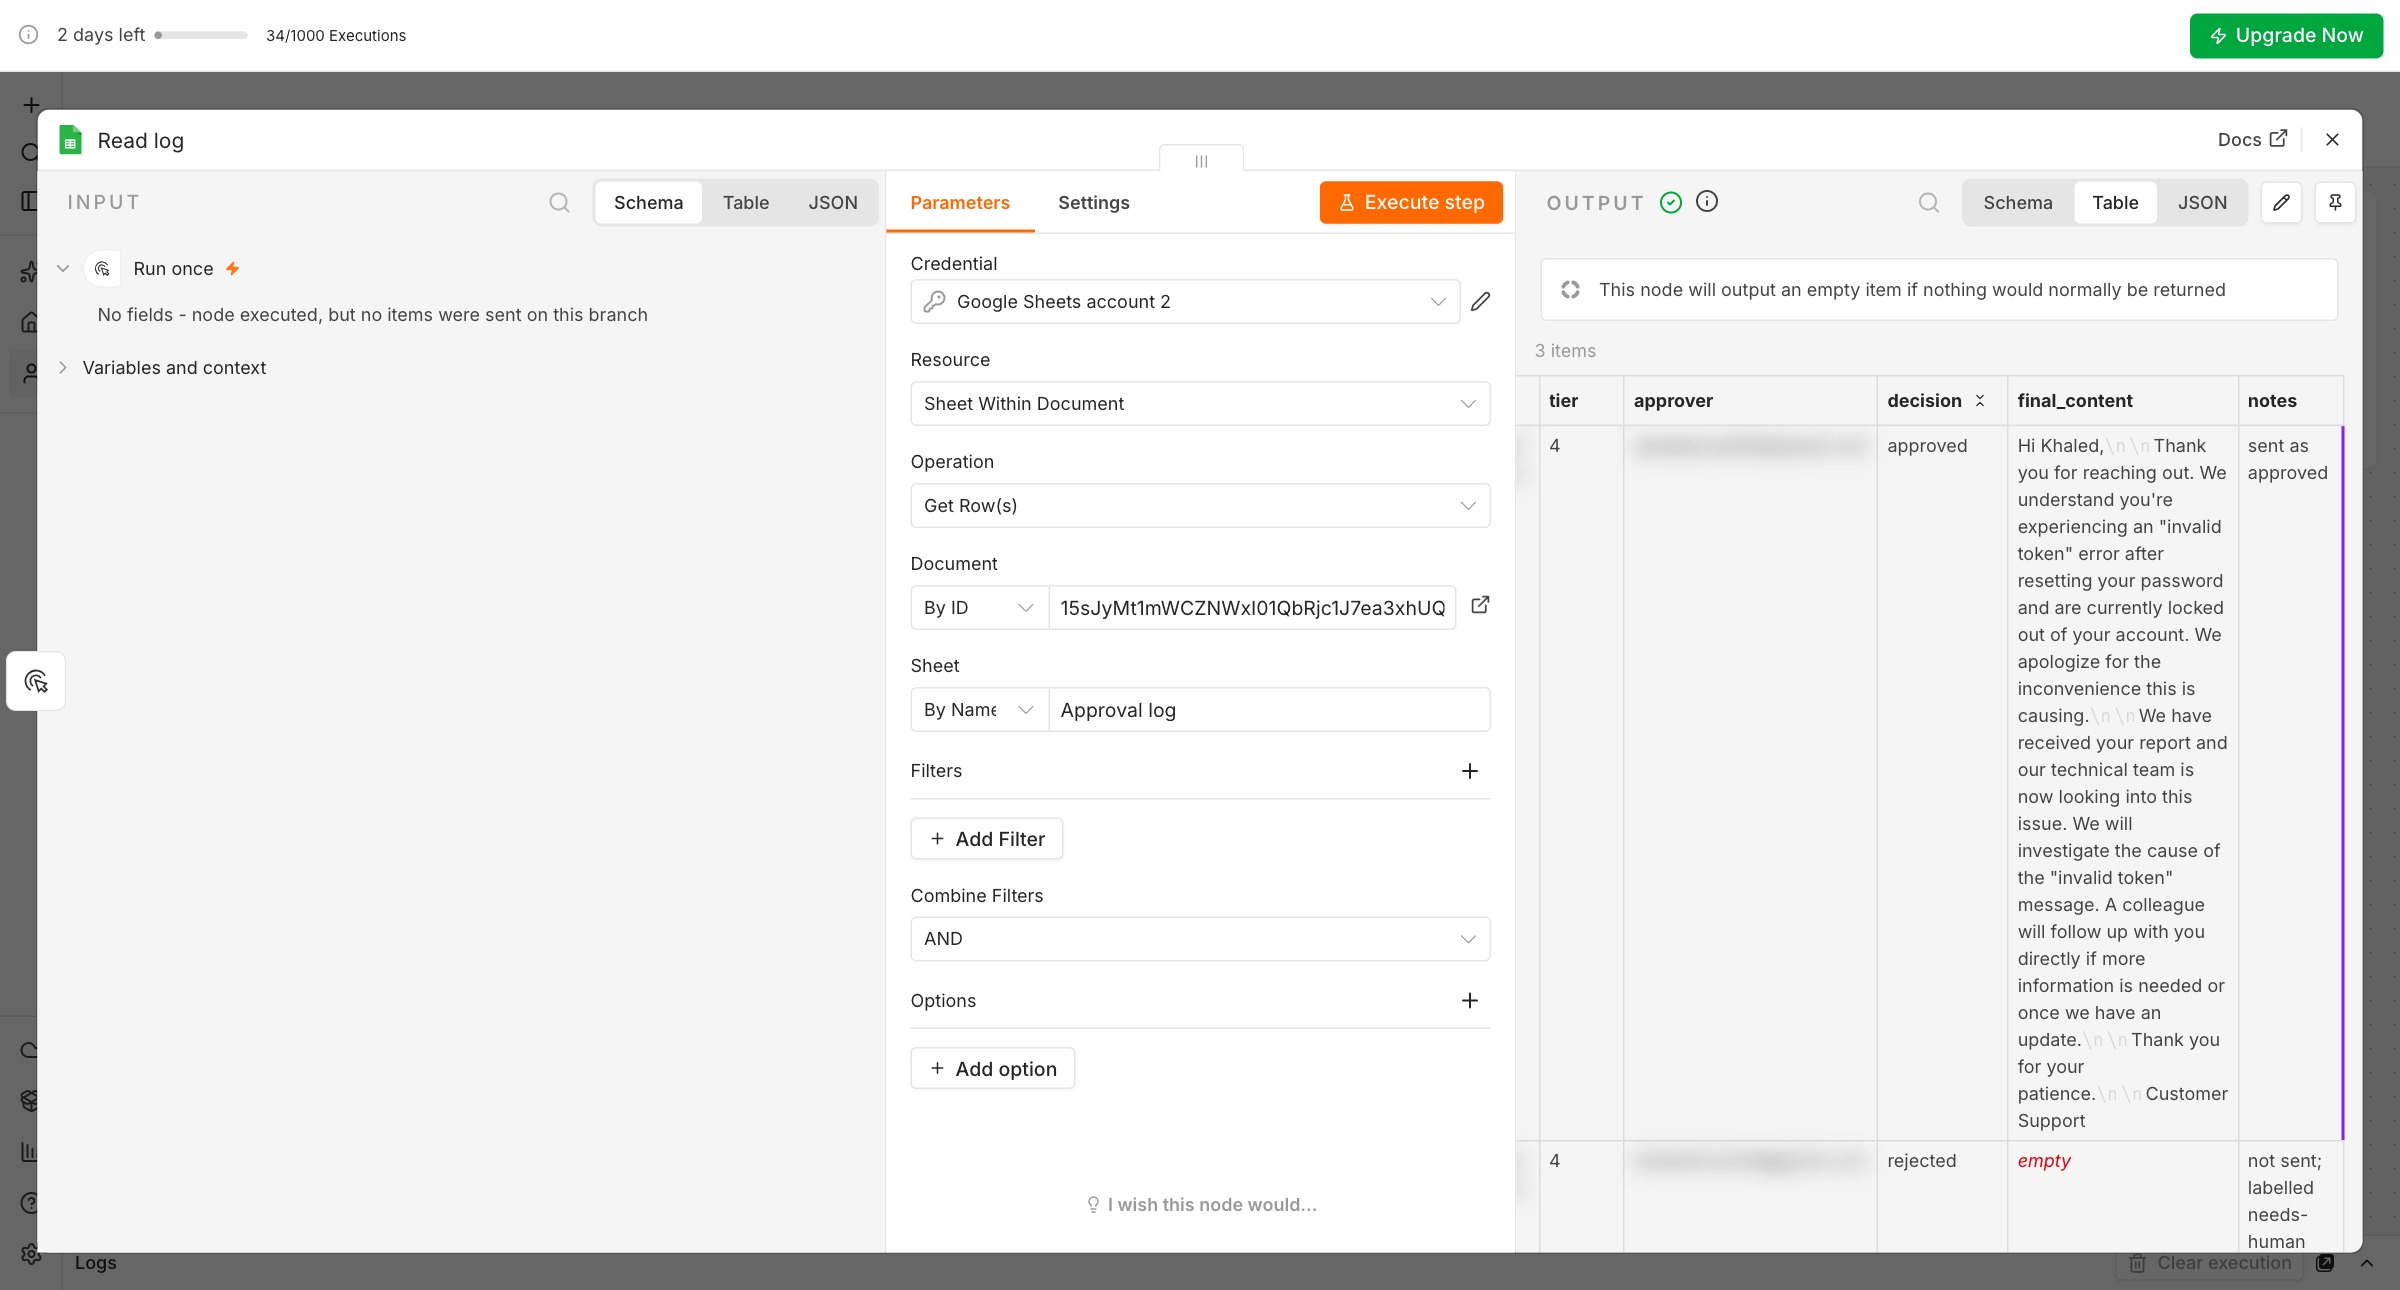Click the panel drag handle at top
The image size is (2400, 1290).
1201,161
